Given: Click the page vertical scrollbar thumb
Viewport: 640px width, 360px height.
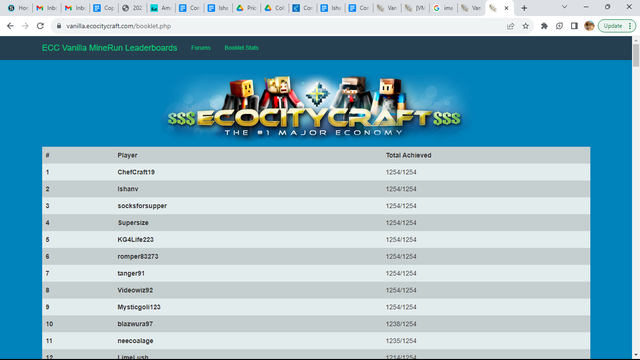Looking at the screenshot, I should pos(636,55).
